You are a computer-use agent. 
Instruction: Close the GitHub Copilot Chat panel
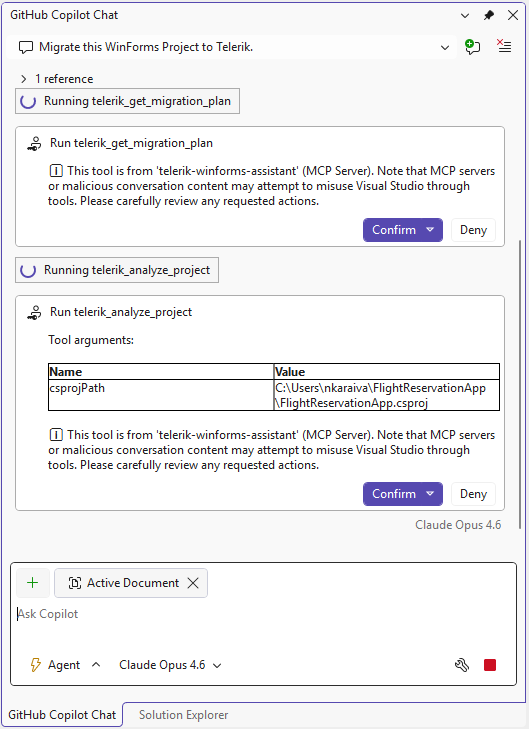coord(513,15)
